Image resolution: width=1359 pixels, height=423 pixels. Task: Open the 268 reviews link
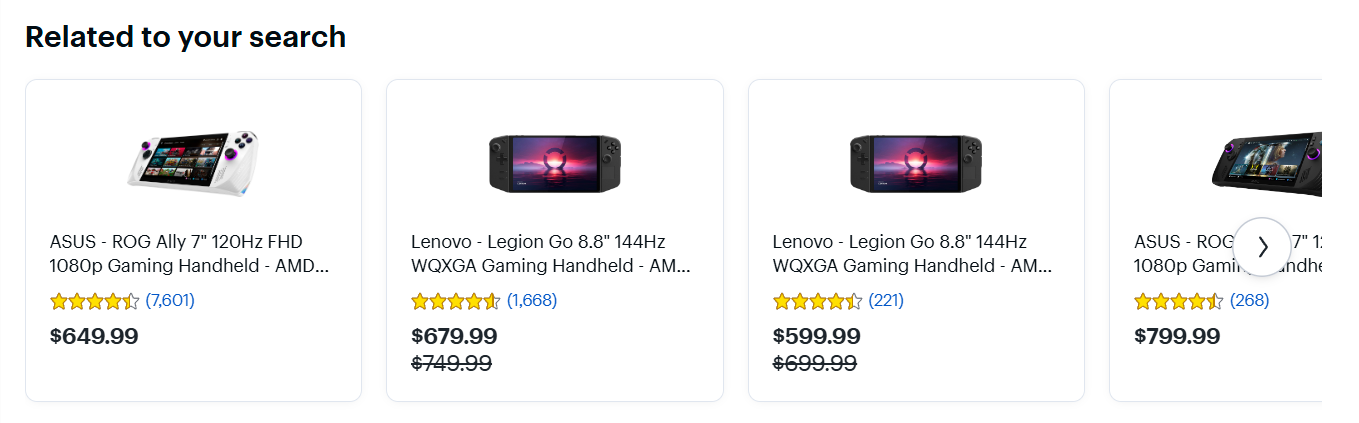[1249, 300]
